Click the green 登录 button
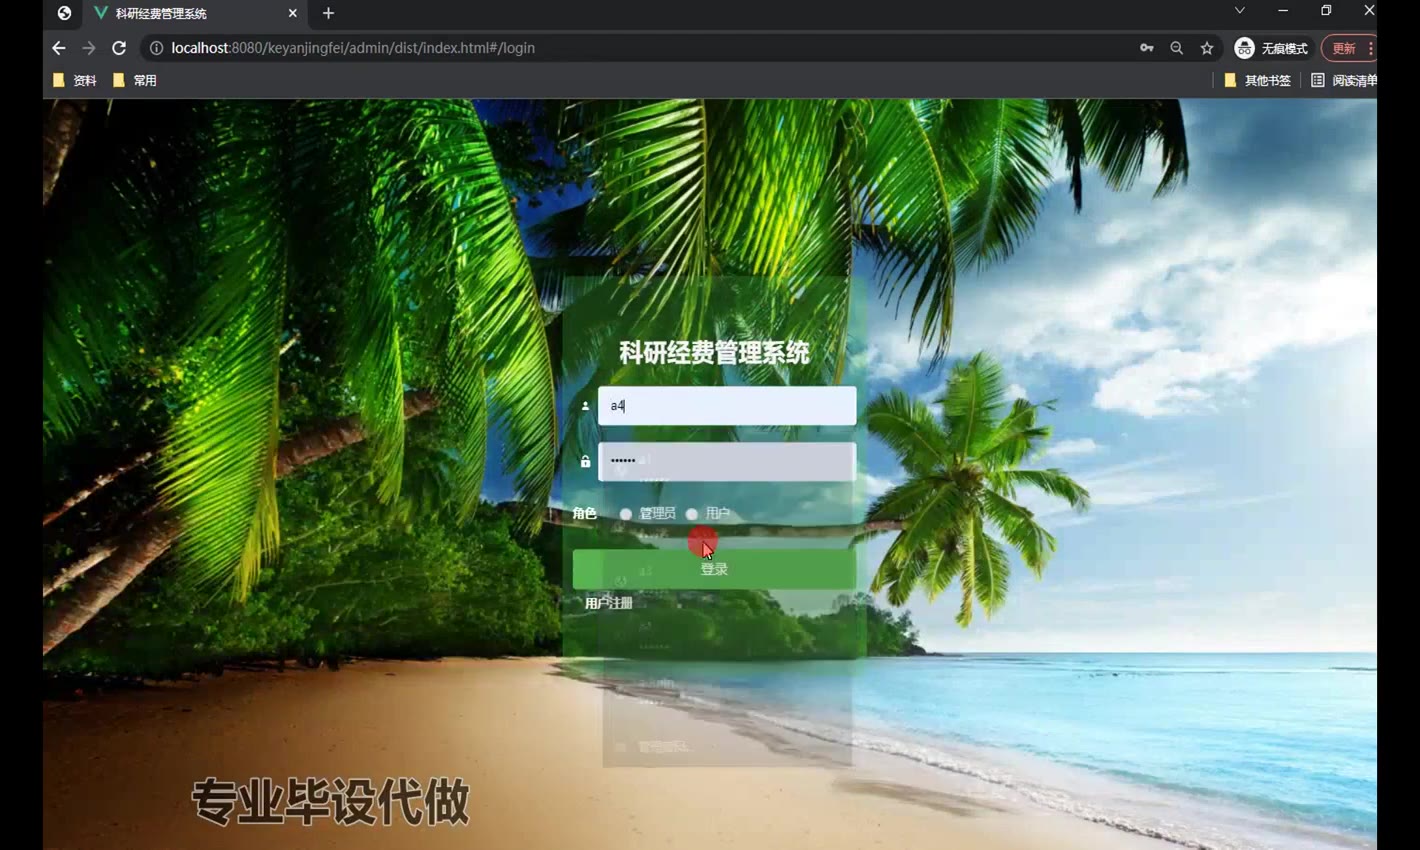This screenshot has width=1420, height=850. click(714, 569)
